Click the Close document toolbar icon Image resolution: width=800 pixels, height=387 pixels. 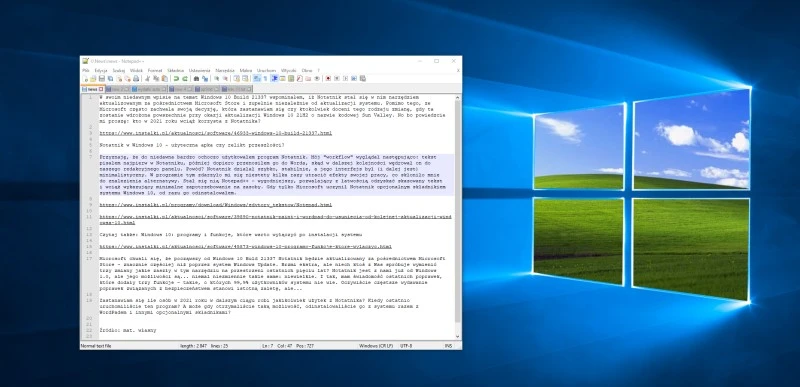[119, 79]
